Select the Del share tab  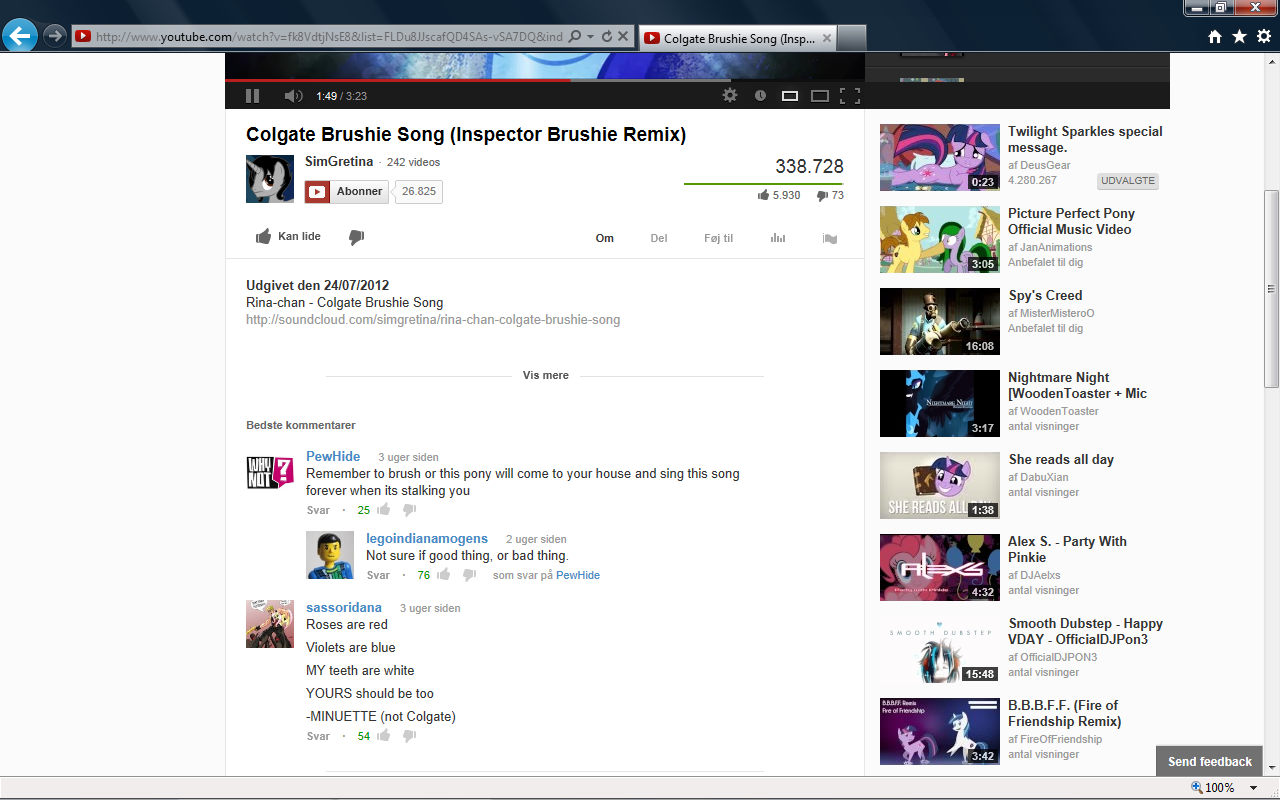(659, 238)
